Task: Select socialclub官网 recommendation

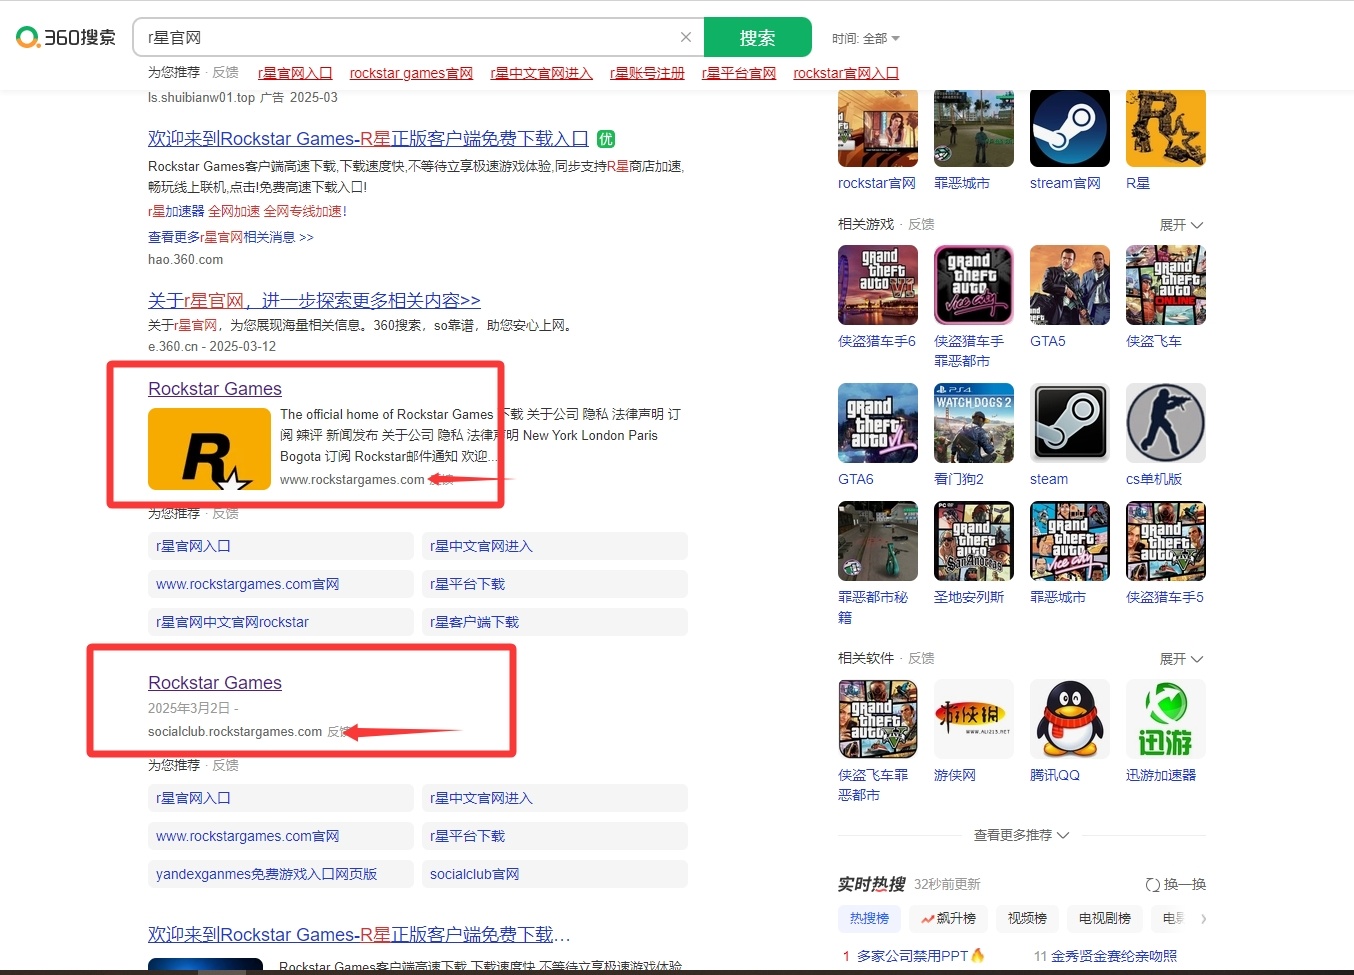Action: pos(555,874)
